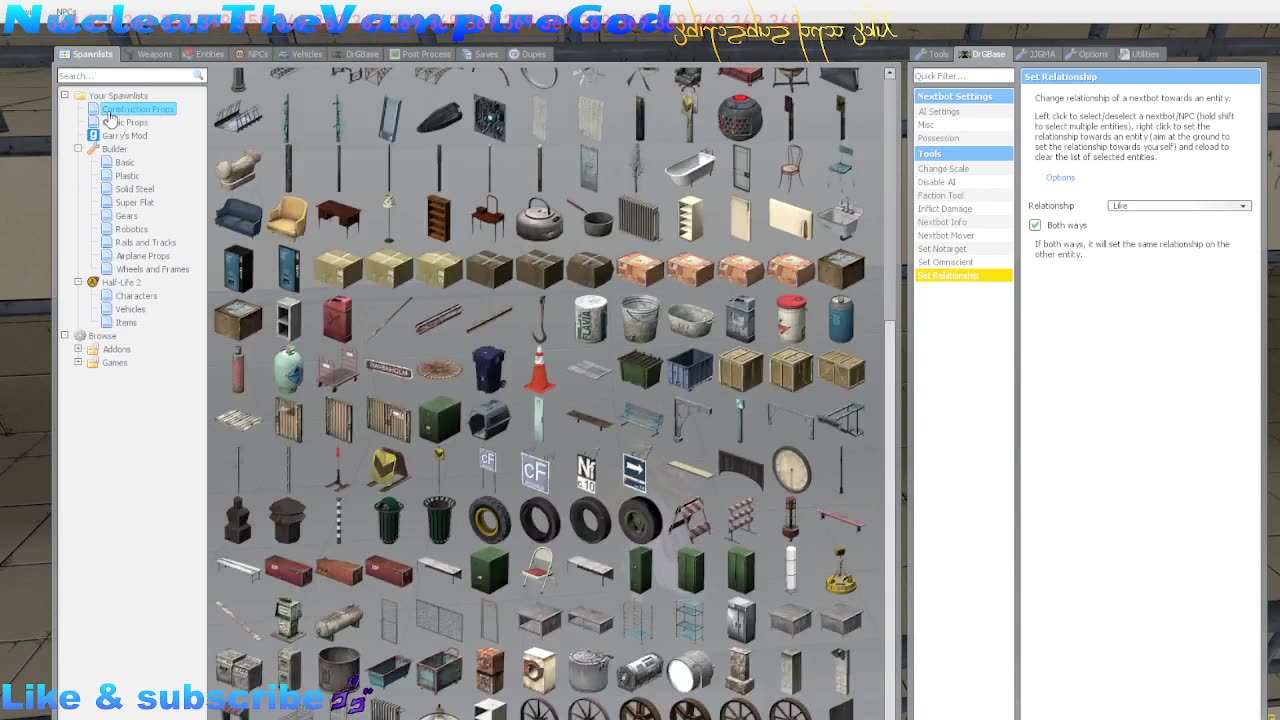Select the white bathtub prop

pos(690,168)
